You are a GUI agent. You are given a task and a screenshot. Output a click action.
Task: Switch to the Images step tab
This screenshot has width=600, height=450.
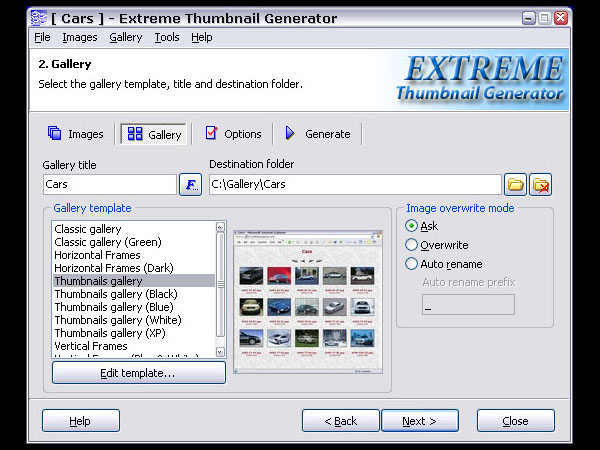(75, 134)
